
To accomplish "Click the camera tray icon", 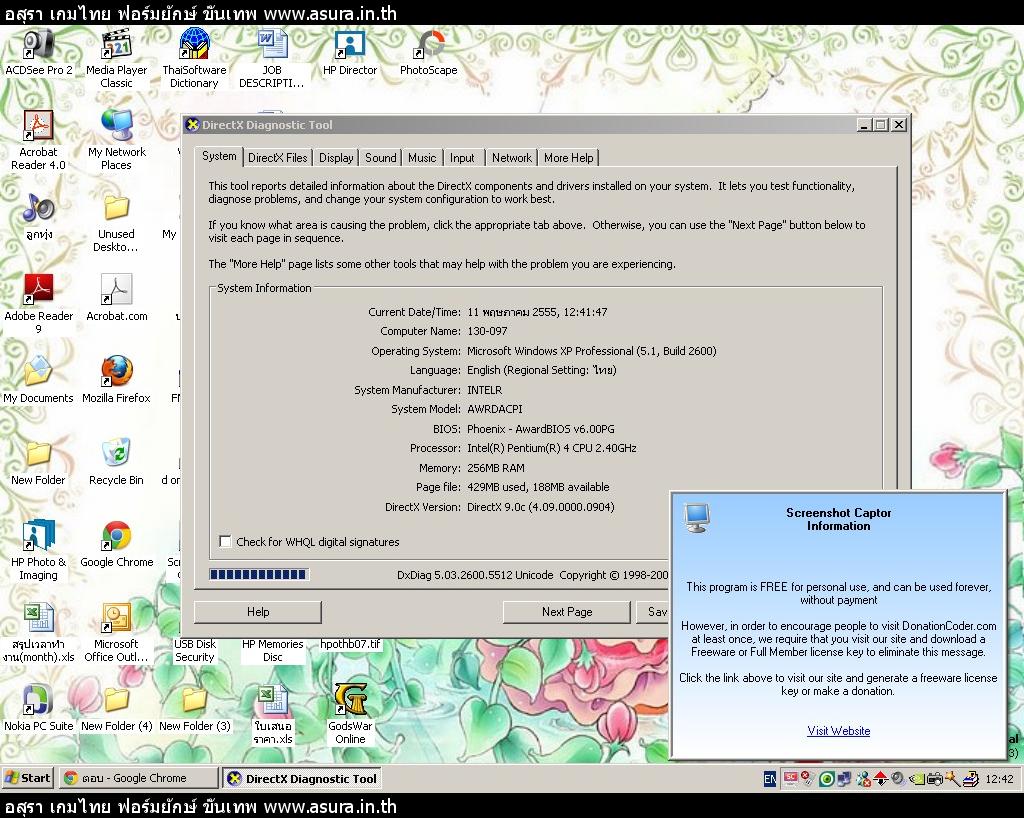I will pos(935,779).
